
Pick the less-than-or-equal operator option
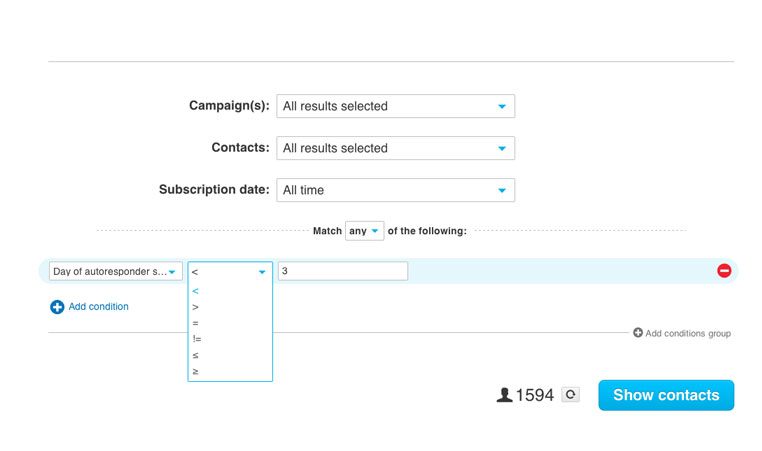coord(195,355)
